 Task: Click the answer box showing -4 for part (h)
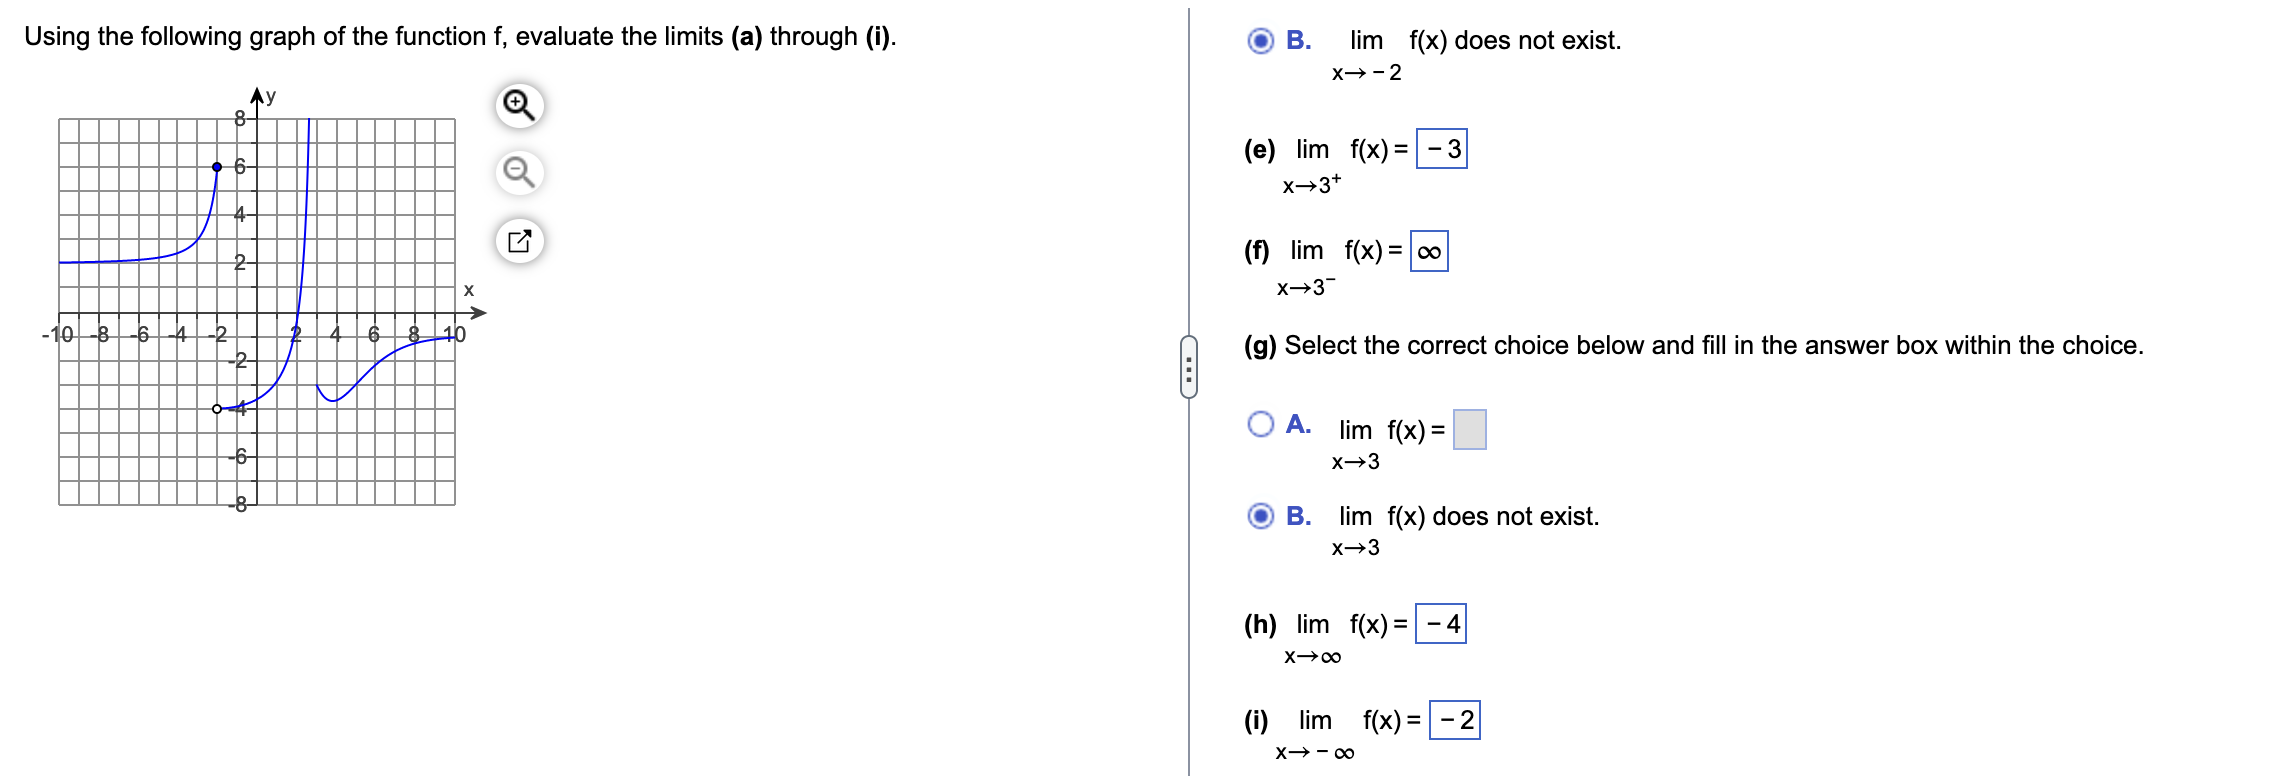[1443, 625]
